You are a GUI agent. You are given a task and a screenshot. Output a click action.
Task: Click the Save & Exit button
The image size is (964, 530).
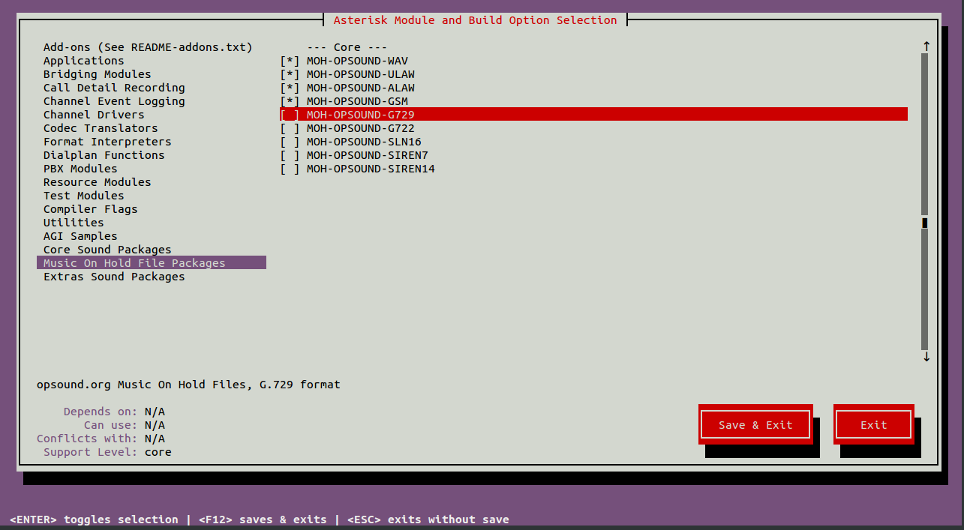pos(756,425)
